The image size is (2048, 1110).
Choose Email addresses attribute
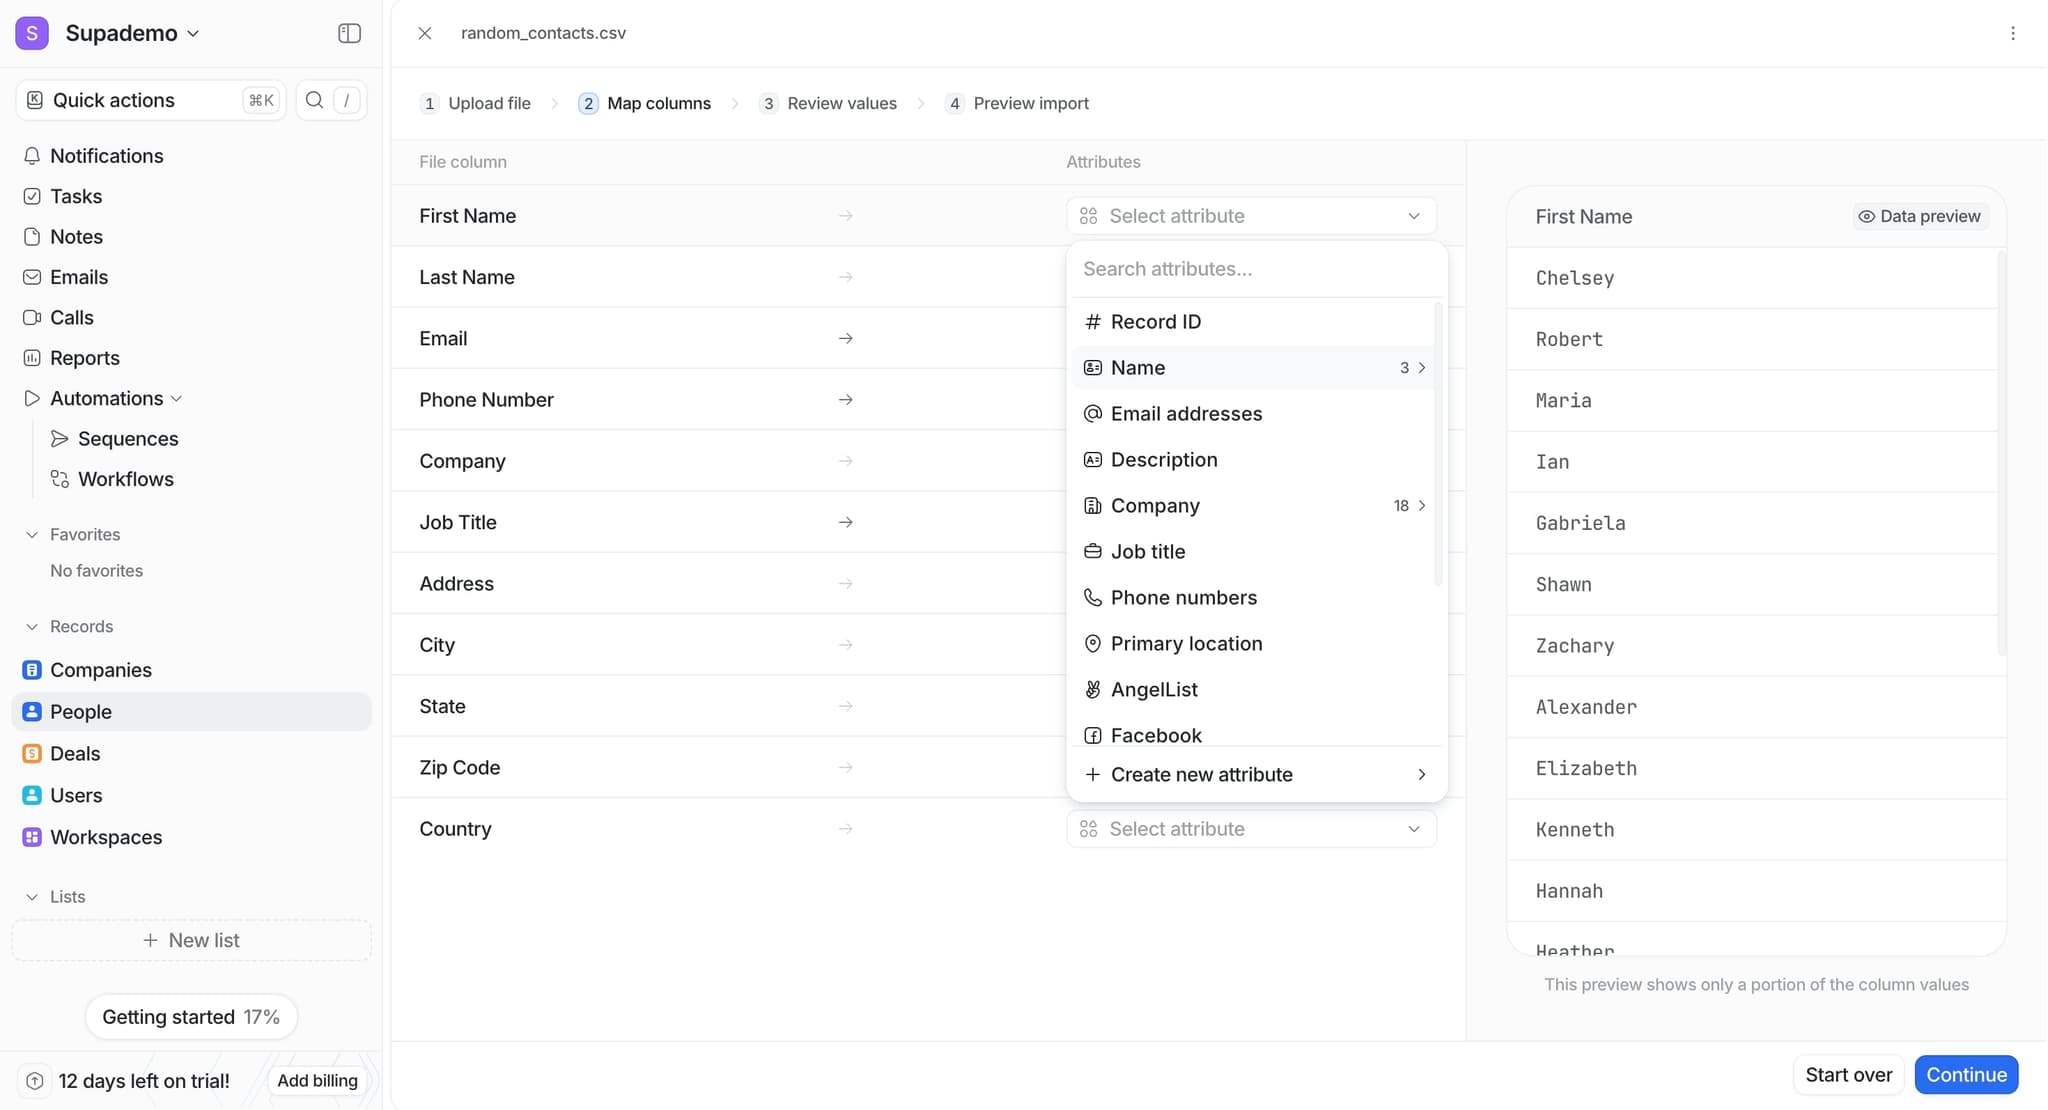coord(1186,414)
